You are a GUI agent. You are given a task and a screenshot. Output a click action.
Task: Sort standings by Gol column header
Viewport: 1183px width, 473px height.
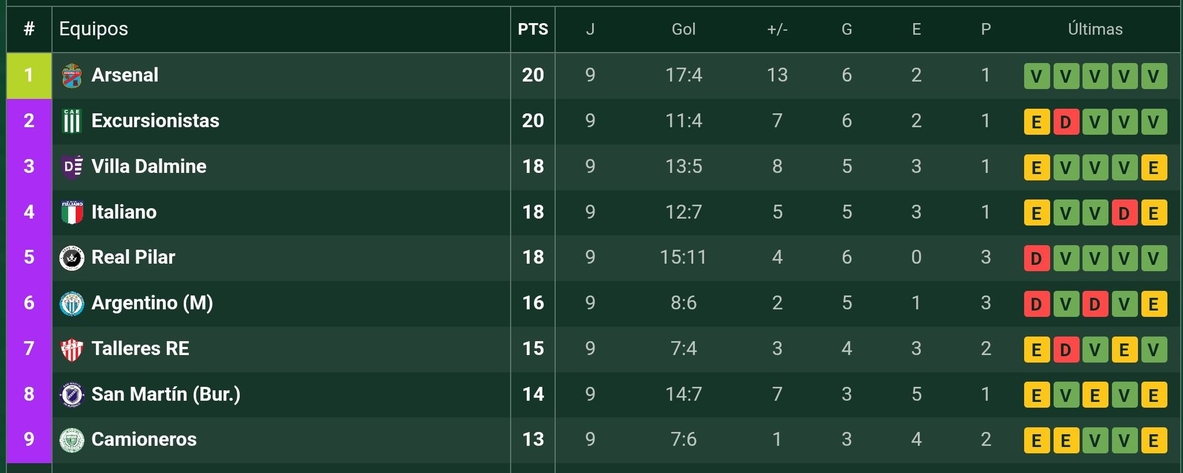coord(683,29)
